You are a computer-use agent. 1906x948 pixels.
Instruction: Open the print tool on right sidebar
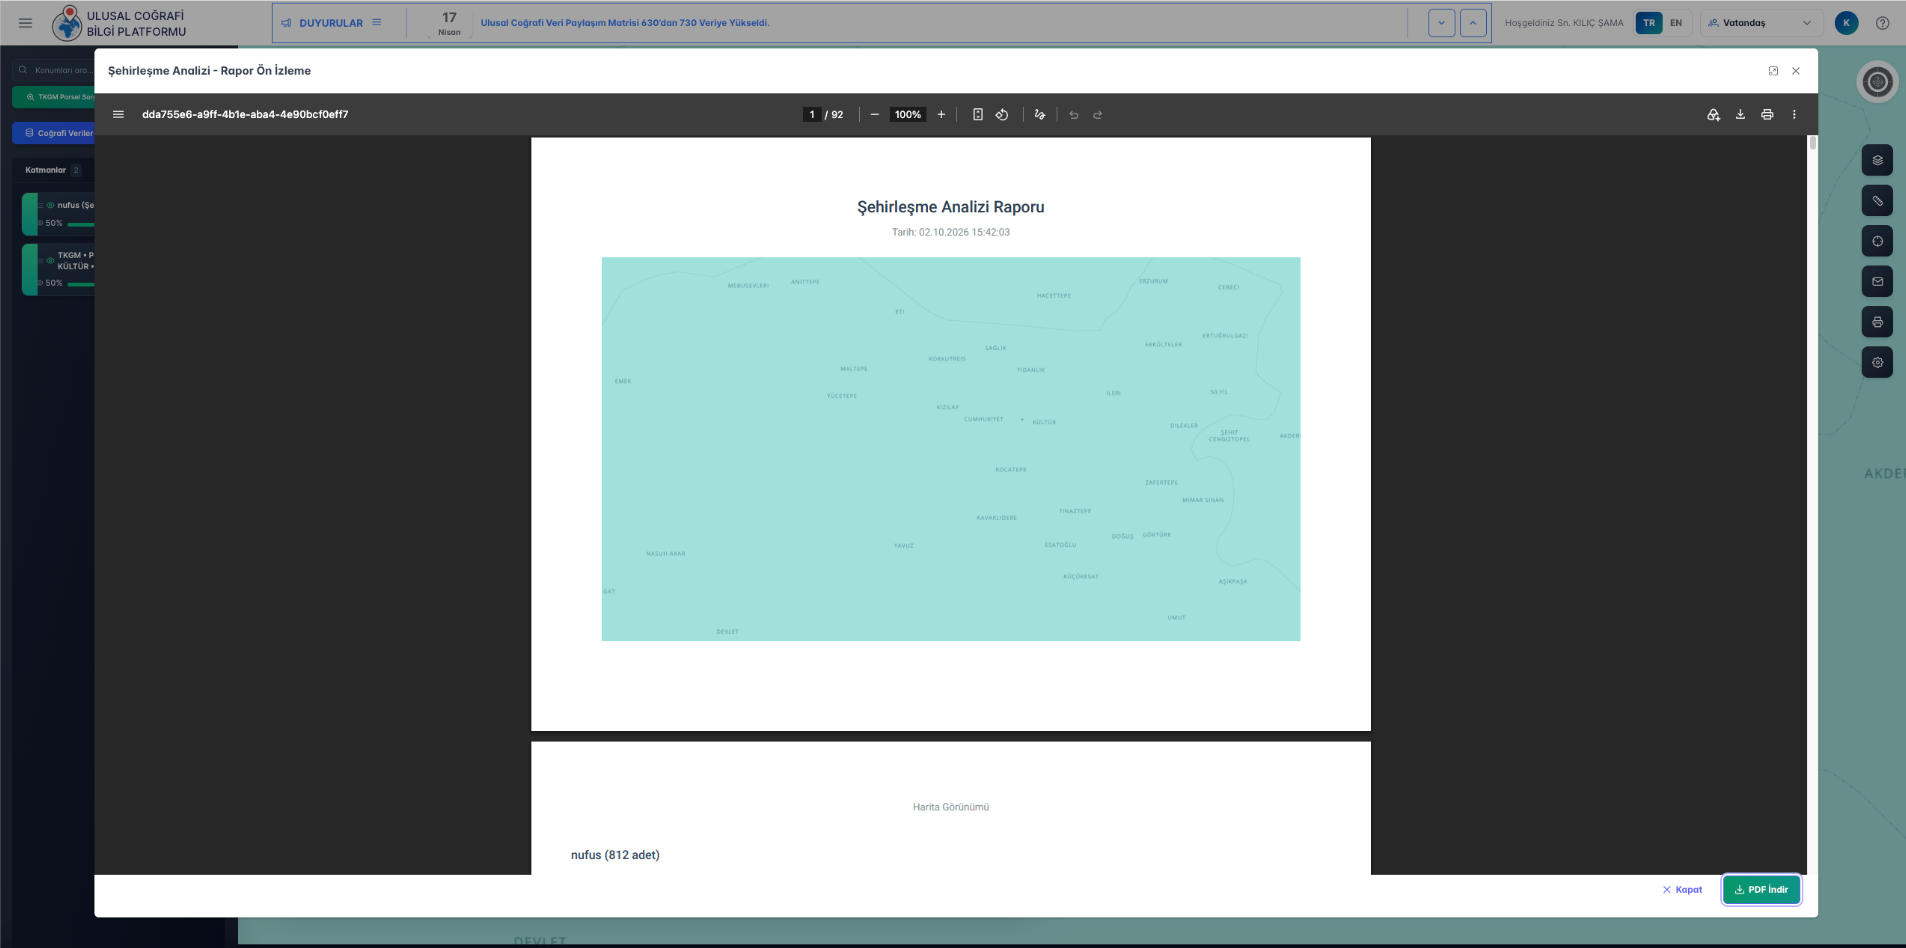pyautogui.click(x=1877, y=322)
